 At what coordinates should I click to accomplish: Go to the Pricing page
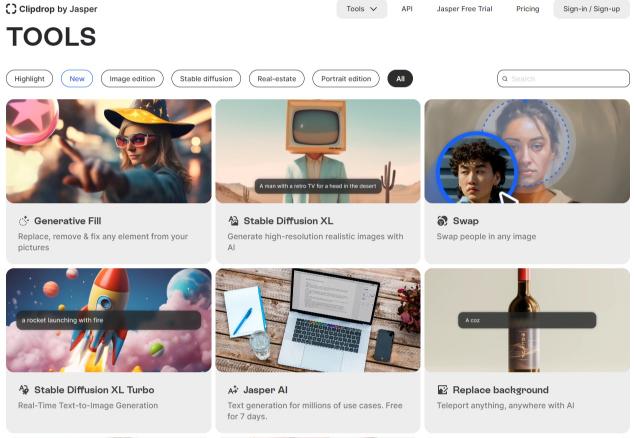tap(527, 9)
